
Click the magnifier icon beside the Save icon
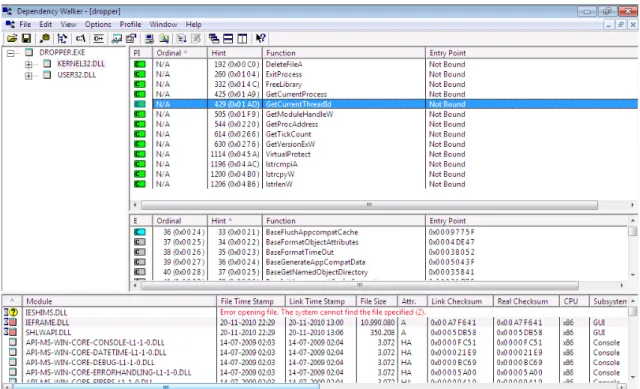[x=44, y=38]
